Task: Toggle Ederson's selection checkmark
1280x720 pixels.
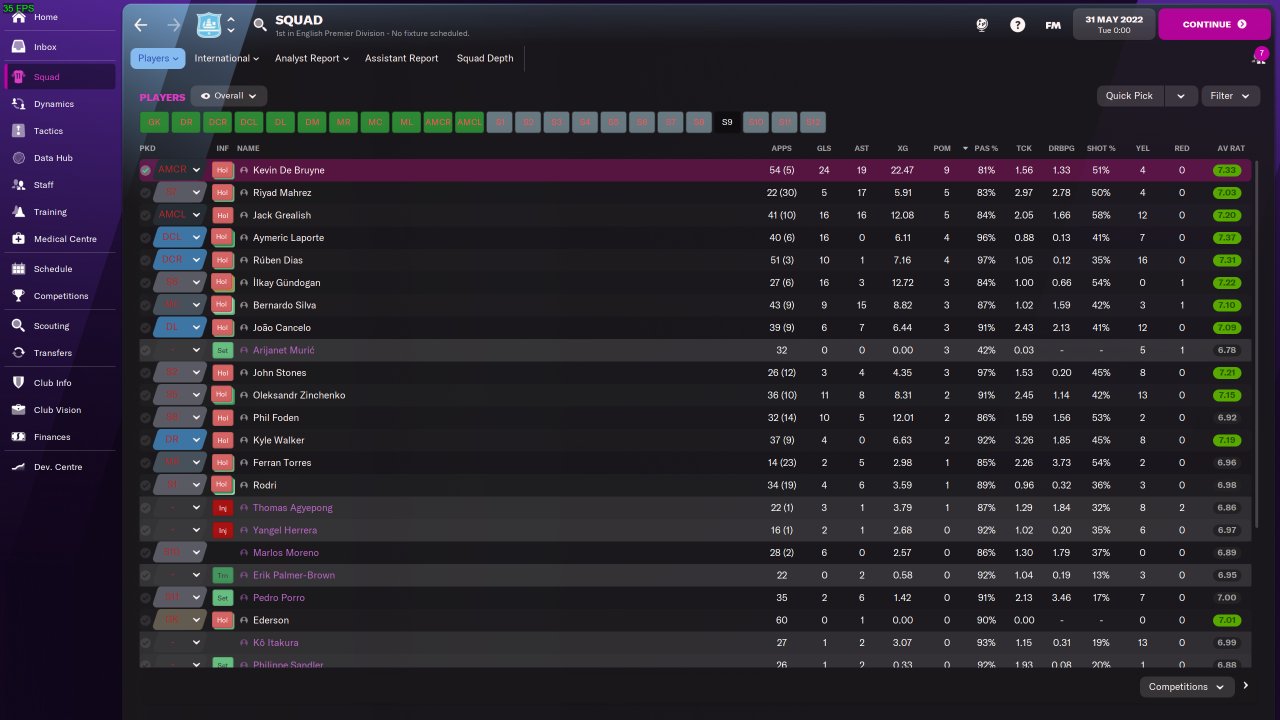Action: 146,620
